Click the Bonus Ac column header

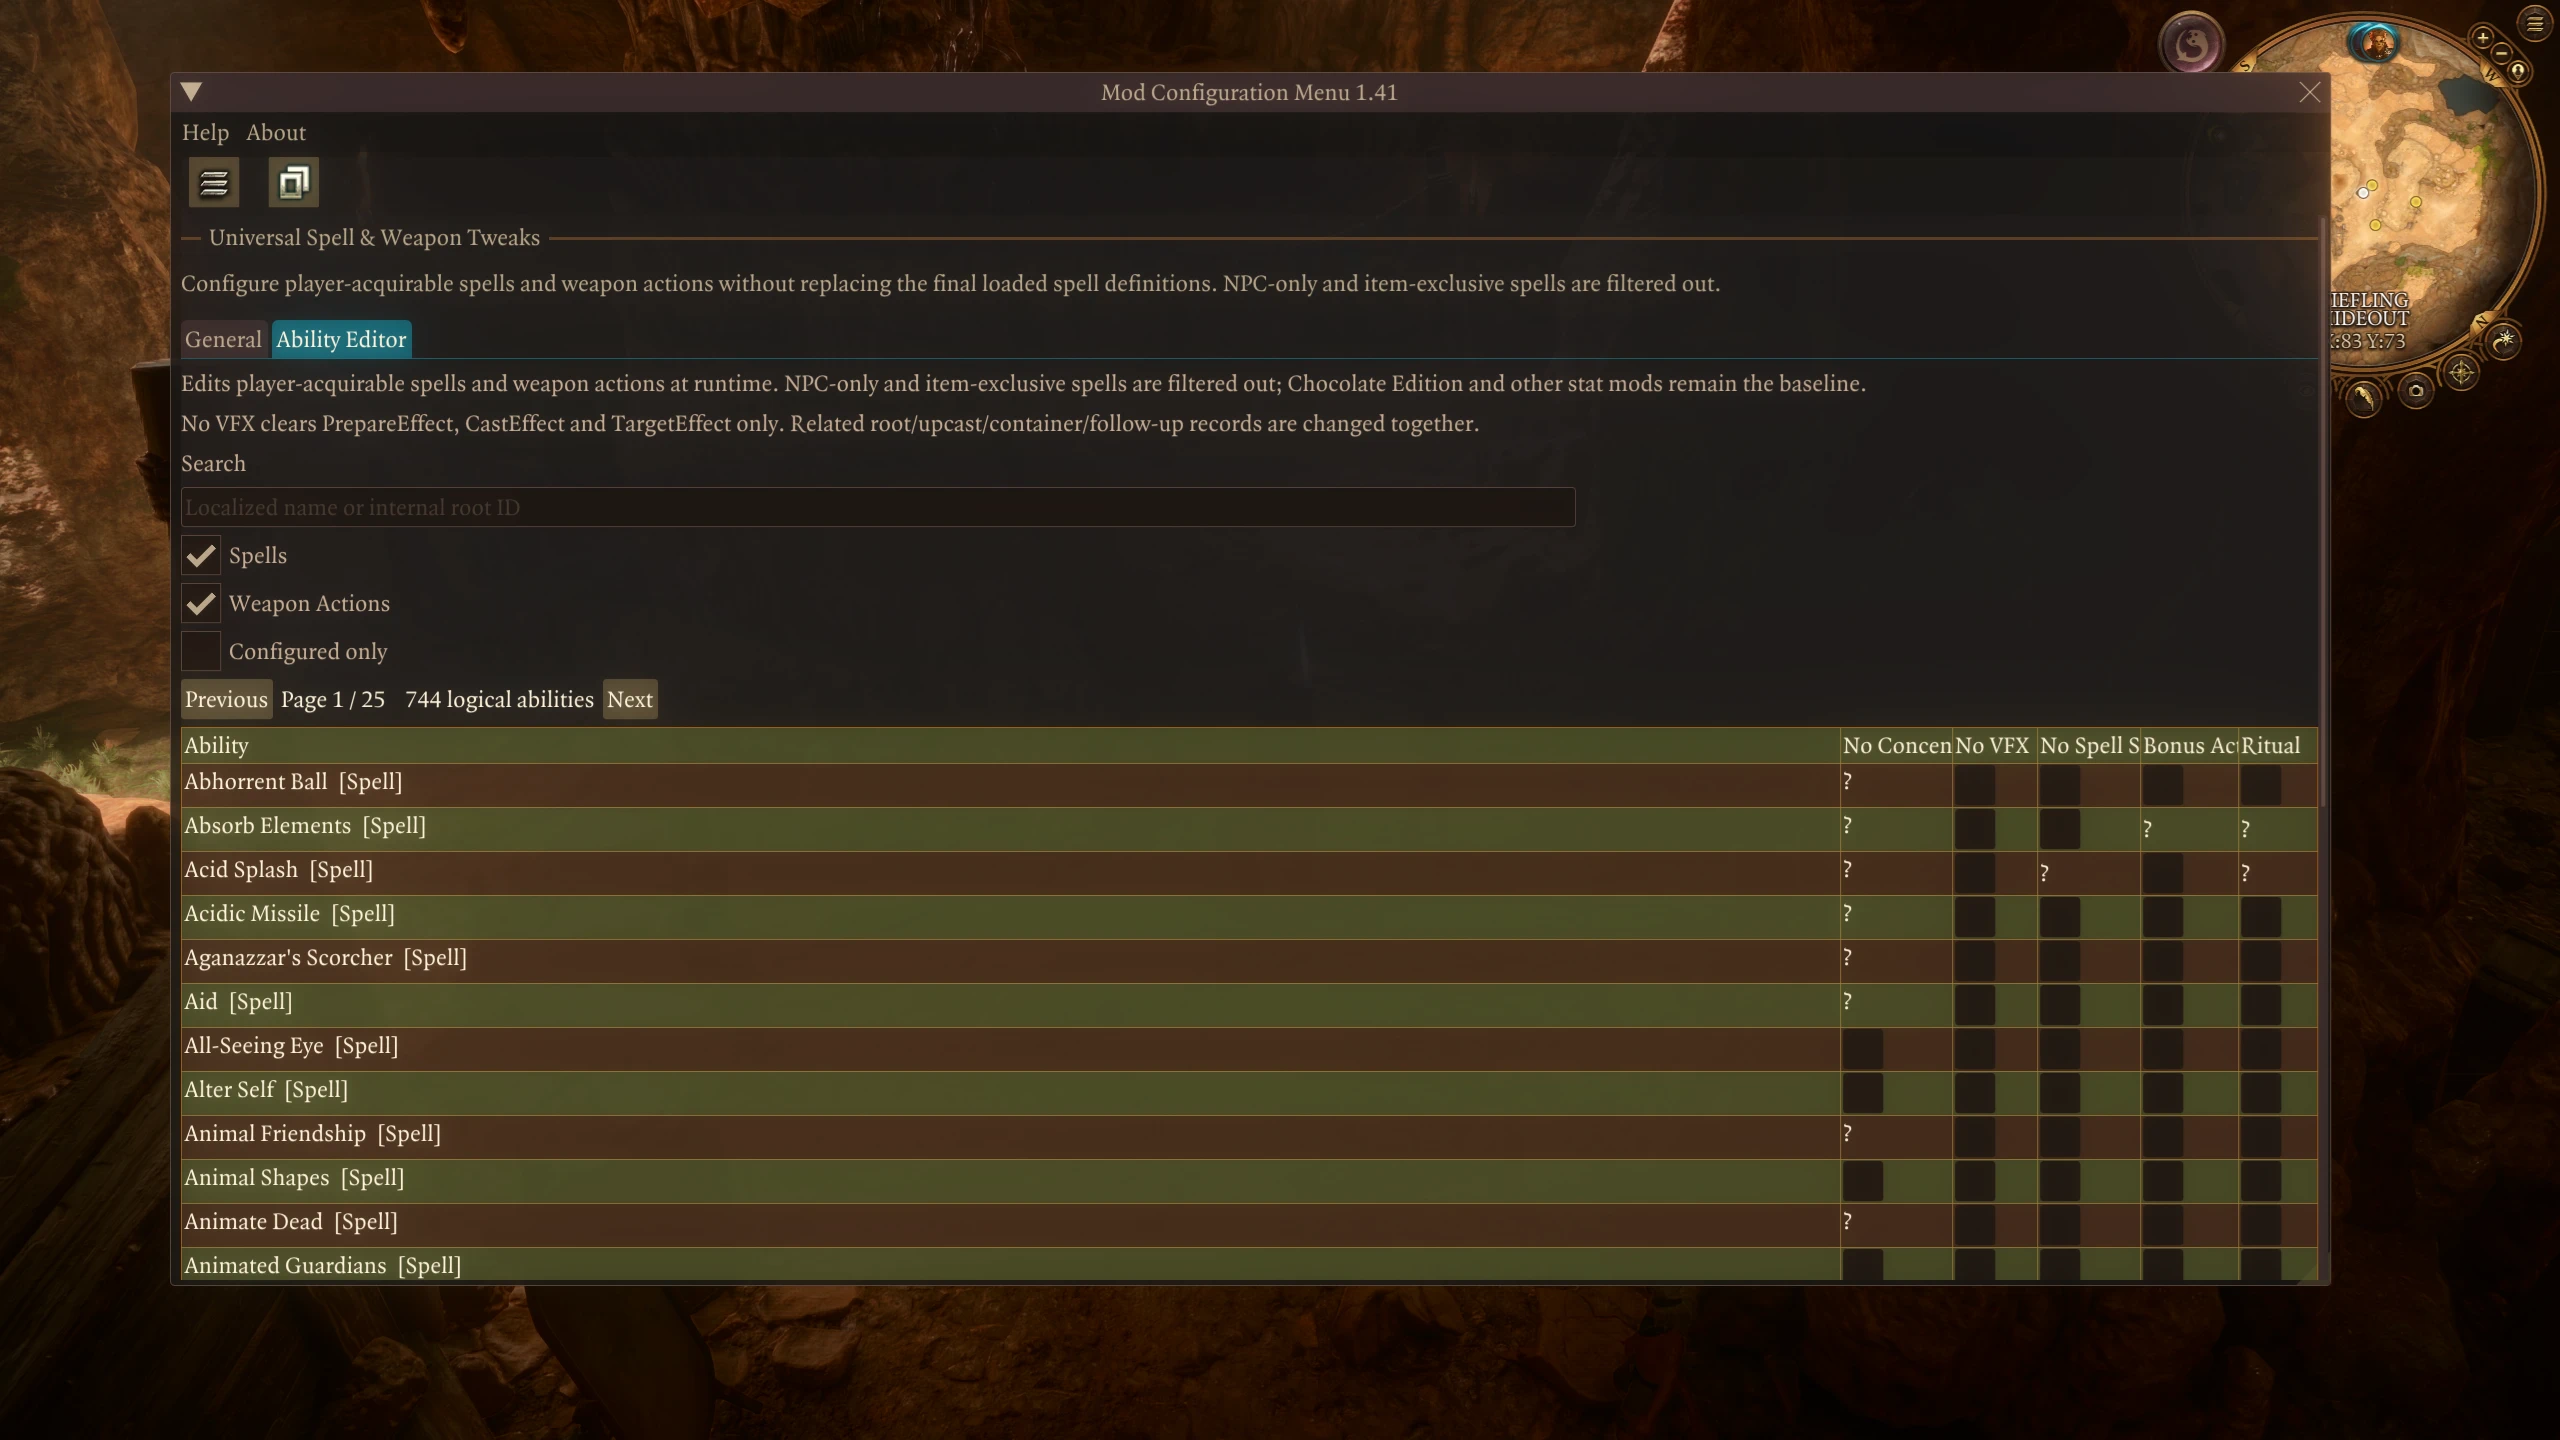click(2189, 746)
